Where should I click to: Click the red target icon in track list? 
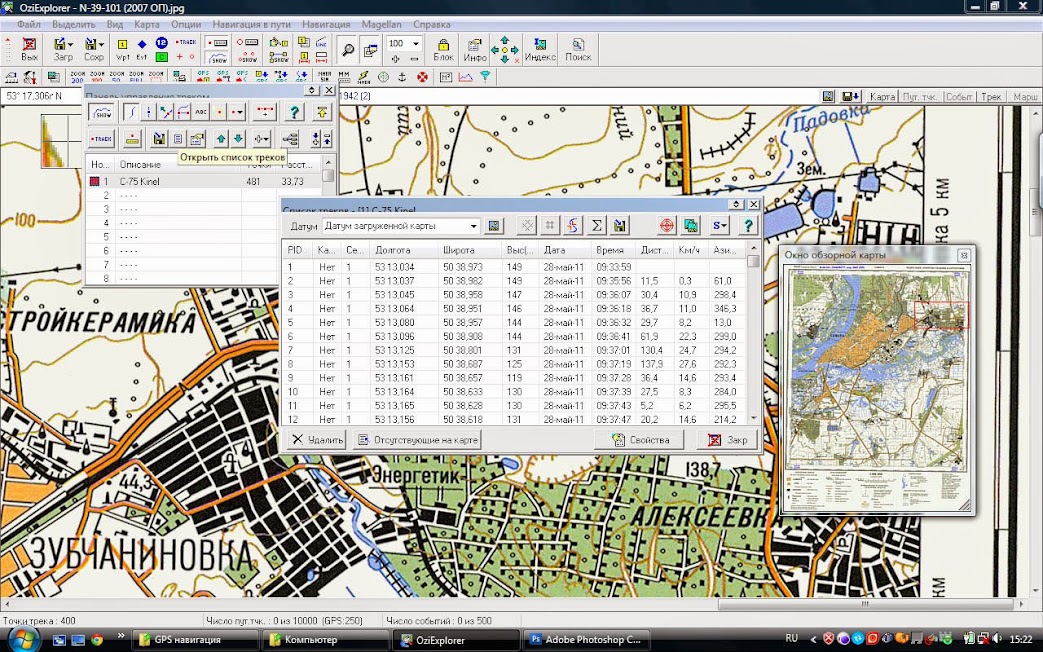tap(667, 226)
